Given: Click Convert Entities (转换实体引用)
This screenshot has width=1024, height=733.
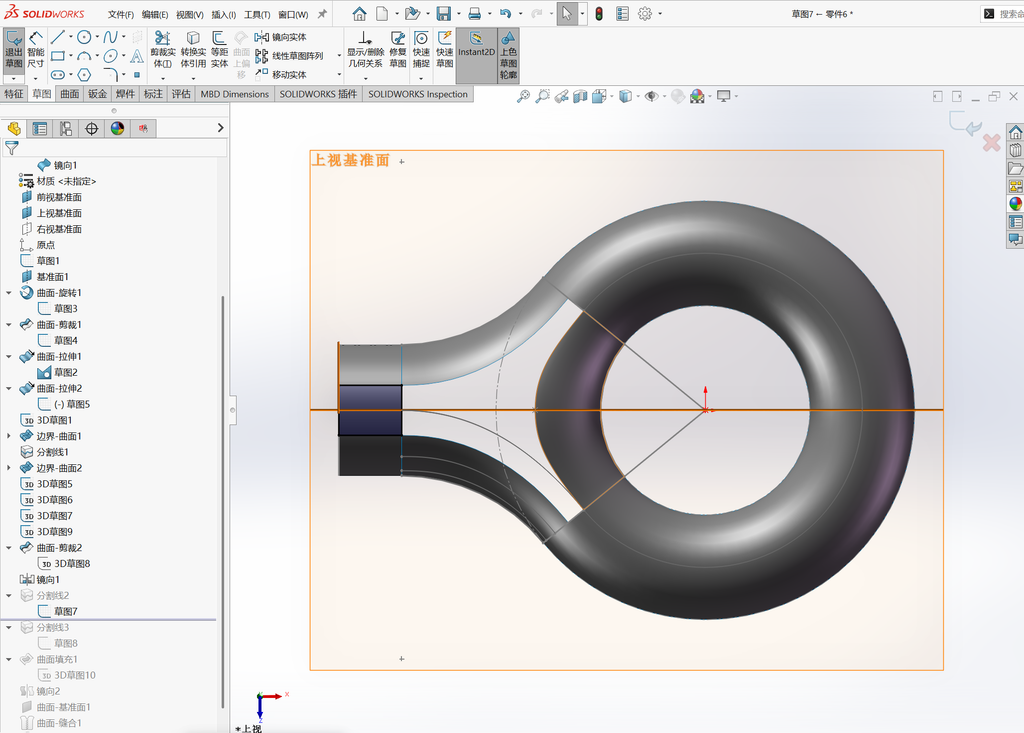Looking at the screenshot, I should tap(193, 50).
